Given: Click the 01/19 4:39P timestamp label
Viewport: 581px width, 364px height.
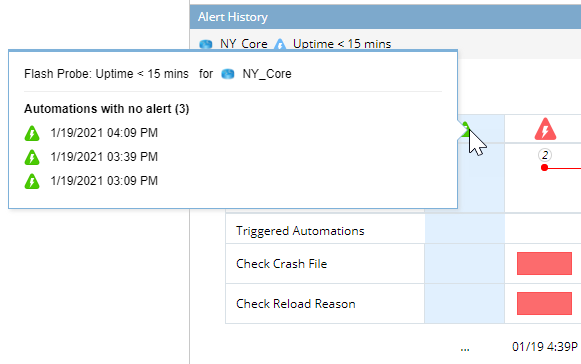Looking at the screenshot, I should pos(545,347).
